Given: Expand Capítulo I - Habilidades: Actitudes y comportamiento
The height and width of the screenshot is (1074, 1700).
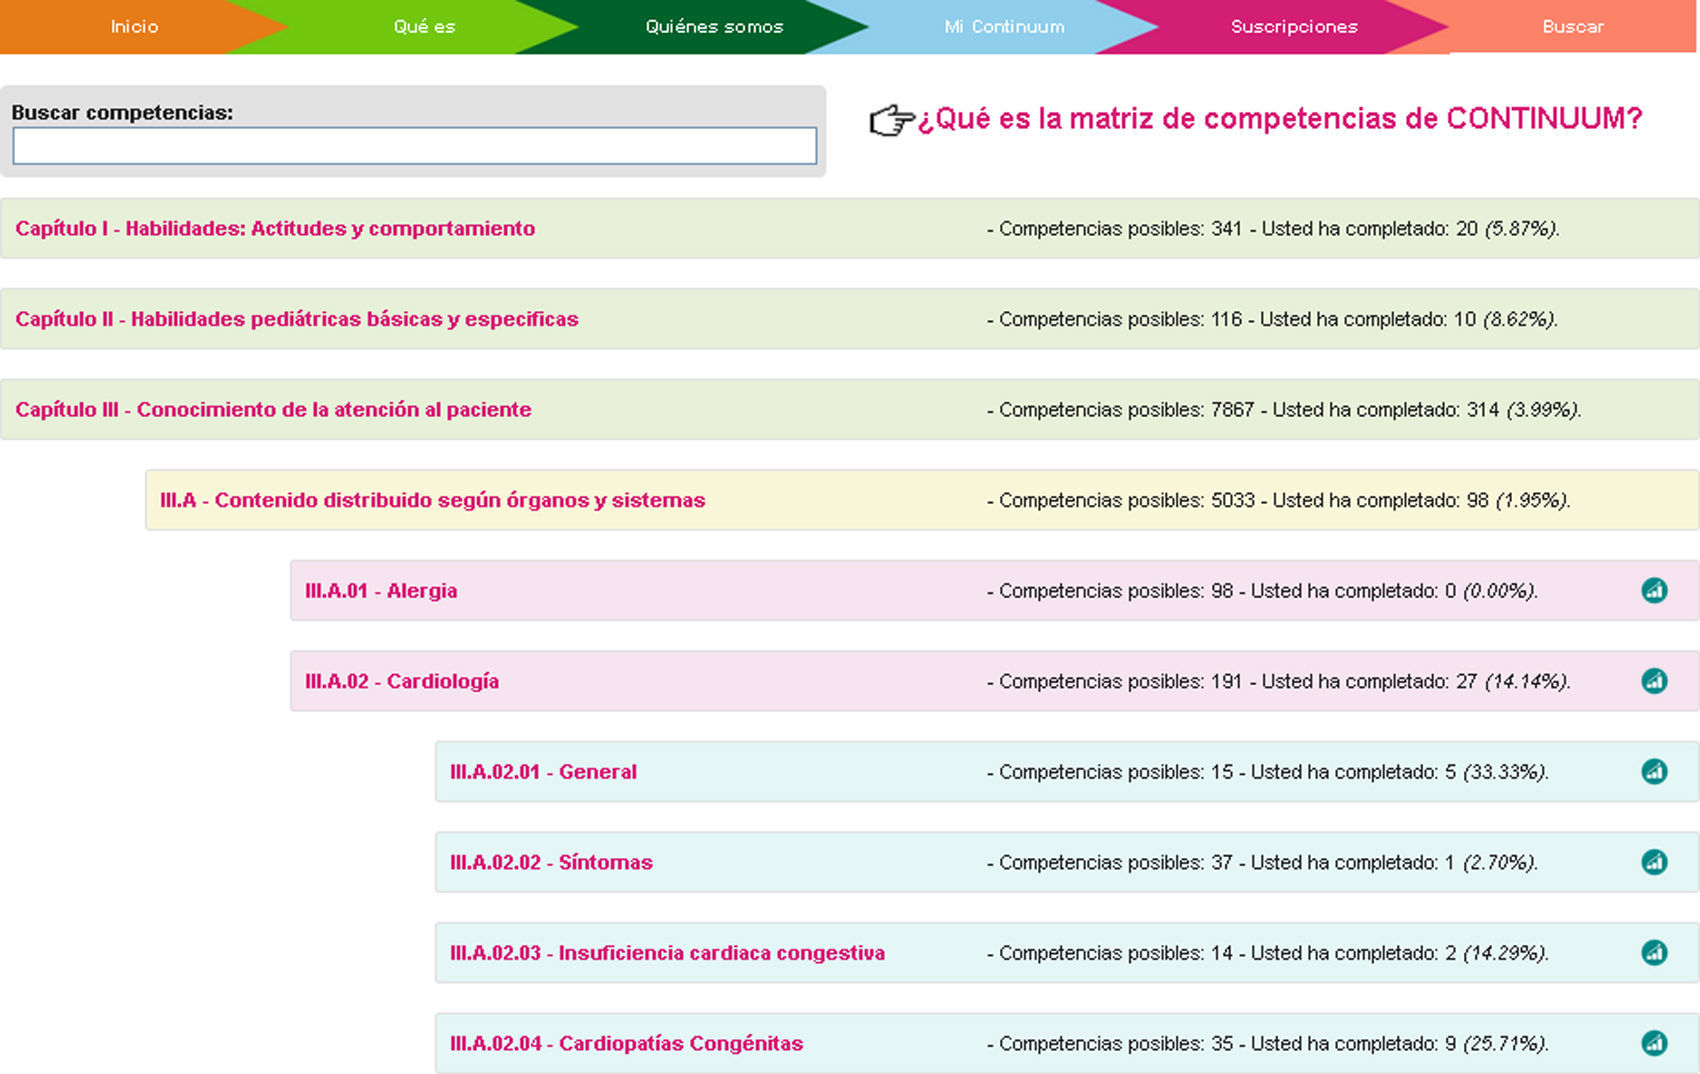Looking at the screenshot, I should [x=275, y=229].
